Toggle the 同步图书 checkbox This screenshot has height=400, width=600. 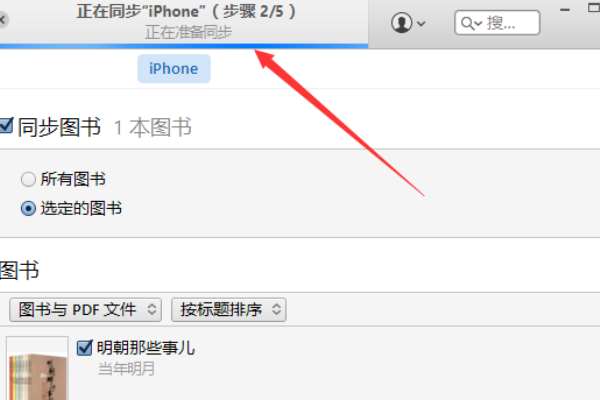[6, 126]
